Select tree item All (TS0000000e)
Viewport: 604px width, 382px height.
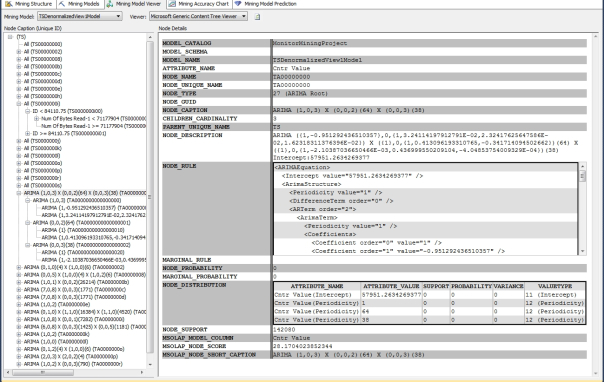(x=43, y=89)
